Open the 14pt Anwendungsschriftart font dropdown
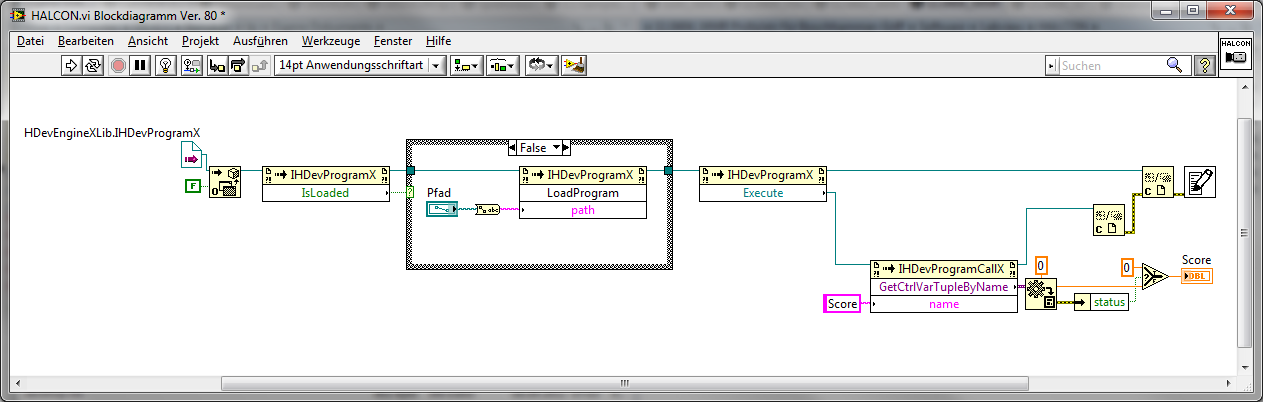Image resolution: width=1263 pixels, height=402 pixels. [360, 65]
